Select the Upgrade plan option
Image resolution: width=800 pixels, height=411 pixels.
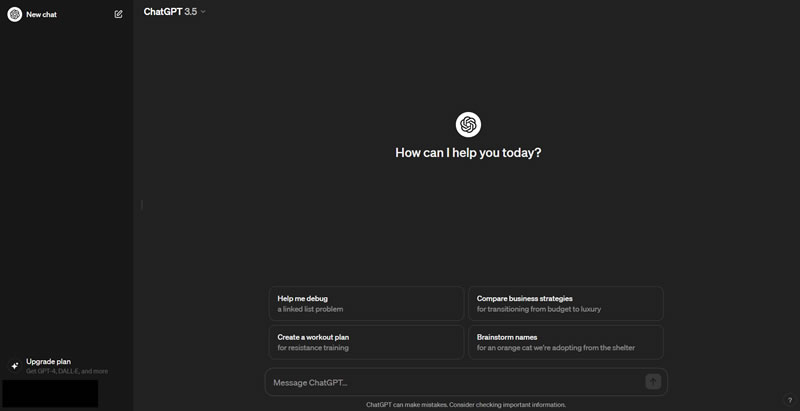point(66,366)
